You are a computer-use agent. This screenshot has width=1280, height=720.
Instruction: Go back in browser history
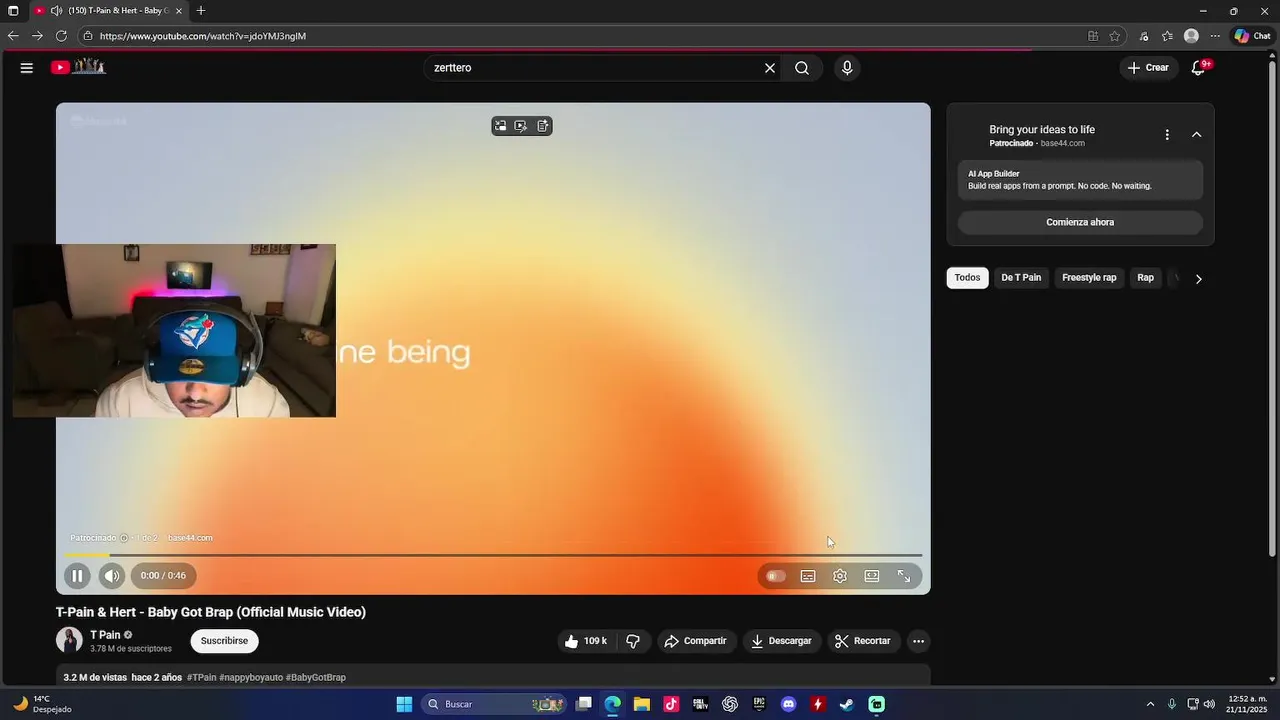coord(13,36)
